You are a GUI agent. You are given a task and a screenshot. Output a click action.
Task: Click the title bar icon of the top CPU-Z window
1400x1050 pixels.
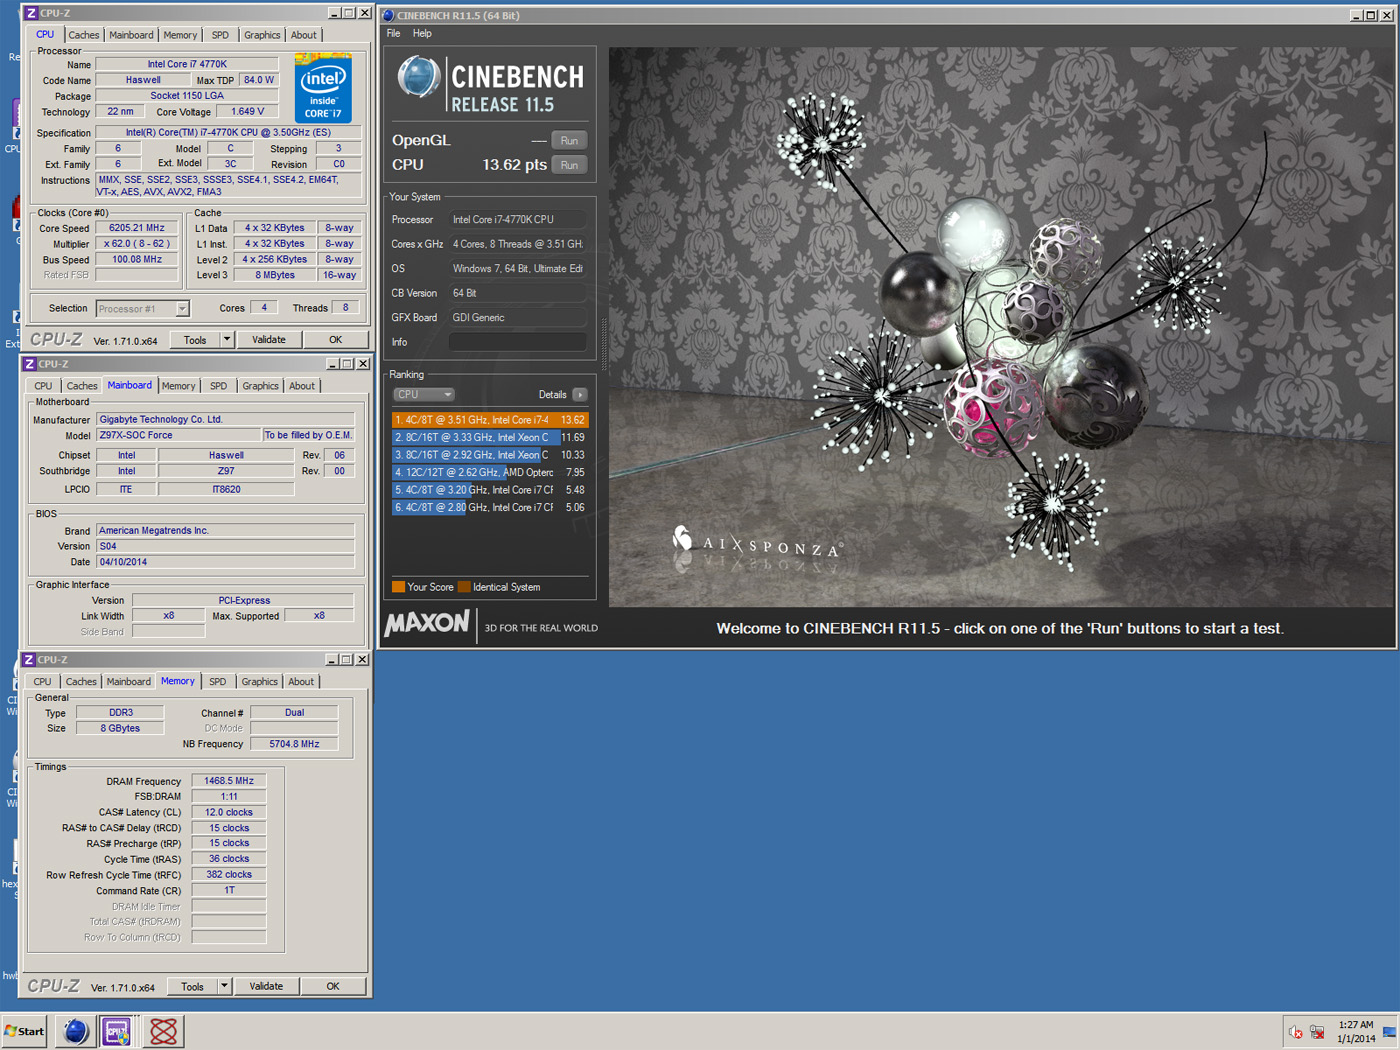point(31,13)
